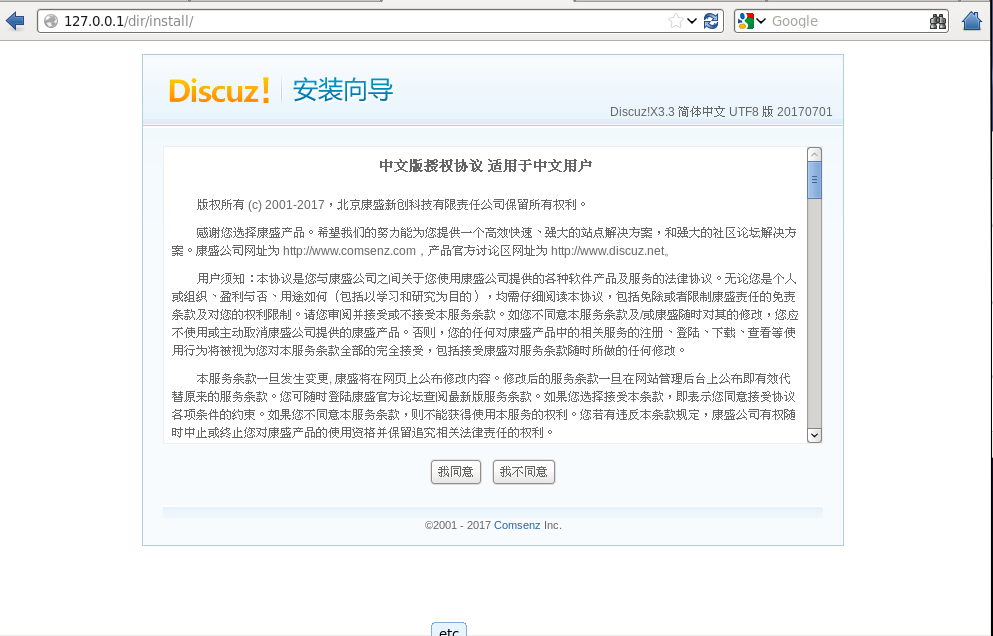This screenshot has height=636, width=993.
Task: Reload the page with the refresh icon
Action: [x=711, y=21]
